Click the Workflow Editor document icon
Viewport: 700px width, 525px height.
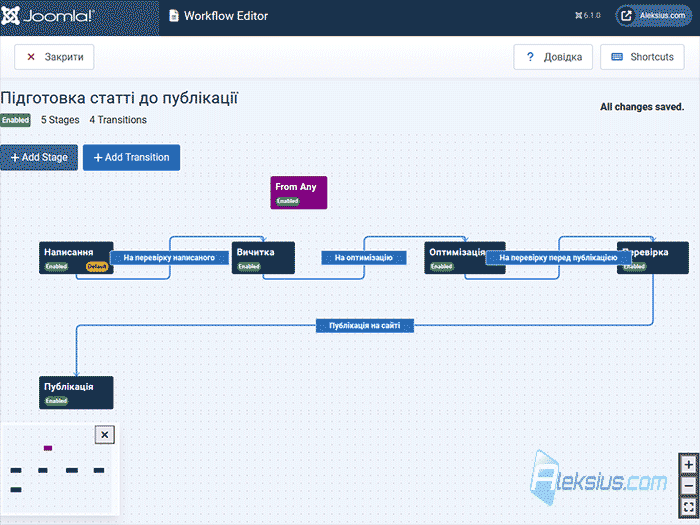[x=174, y=16]
